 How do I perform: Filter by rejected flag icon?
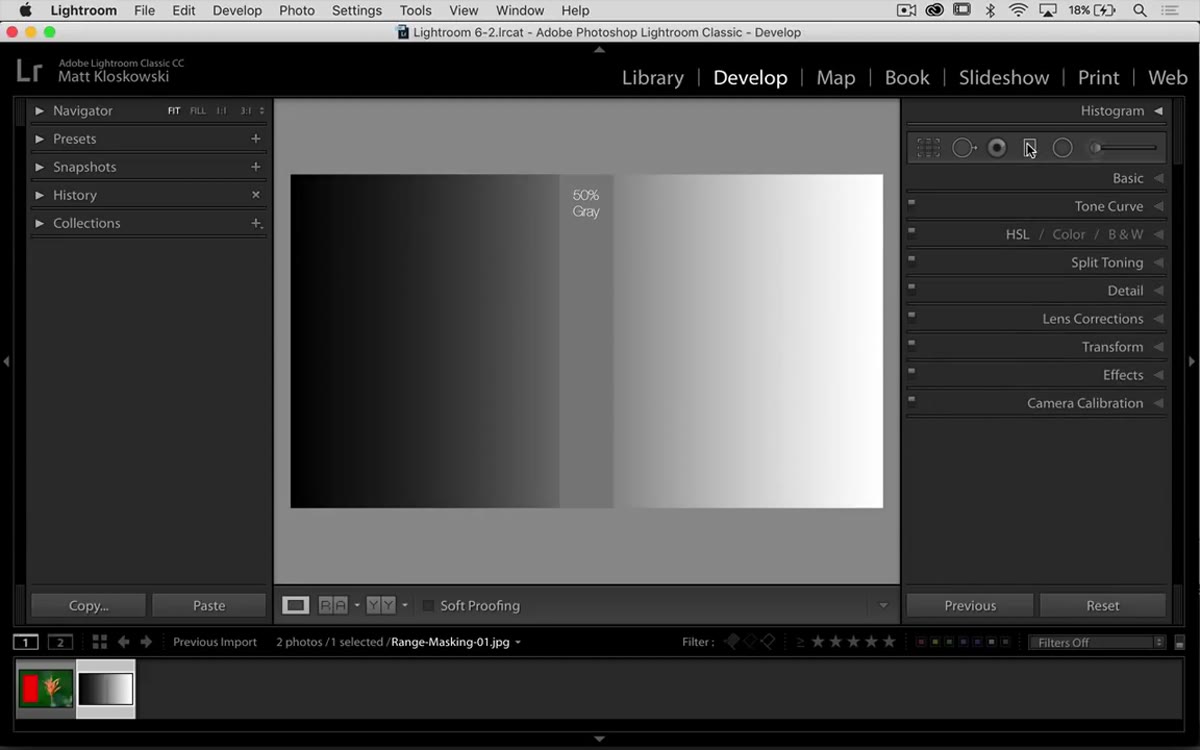(767, 642)
